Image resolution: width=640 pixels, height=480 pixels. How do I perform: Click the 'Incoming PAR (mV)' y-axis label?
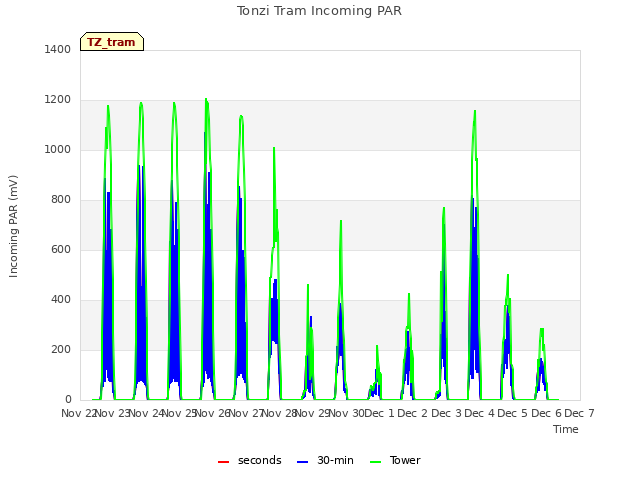click(13, 226)
